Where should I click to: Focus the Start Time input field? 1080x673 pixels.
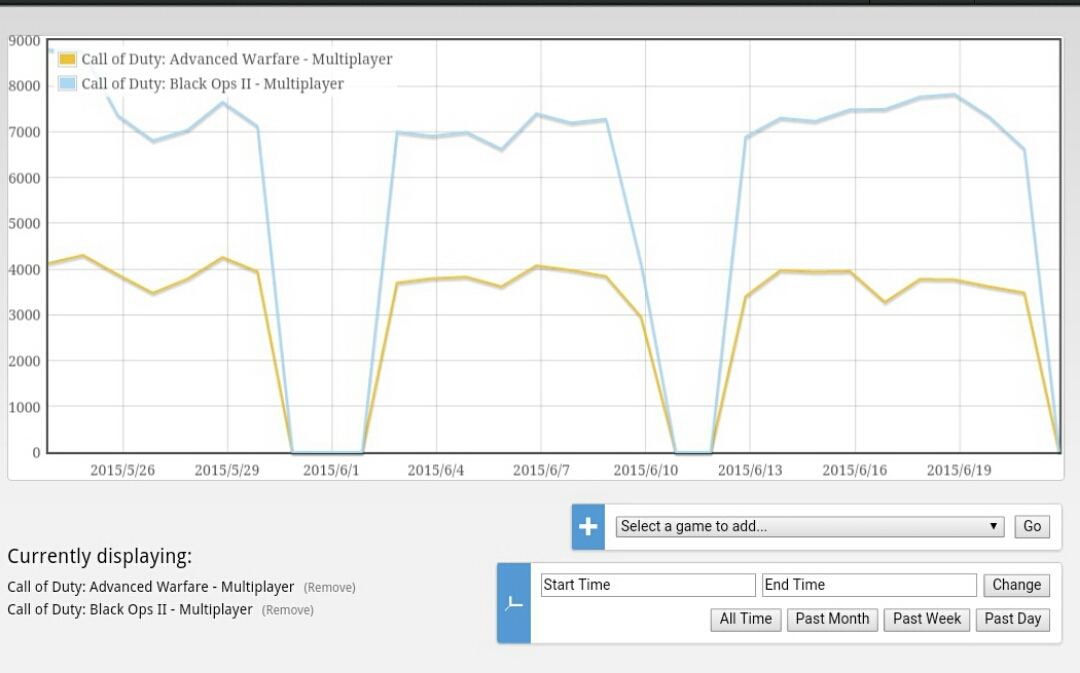(x=648, y=585)
